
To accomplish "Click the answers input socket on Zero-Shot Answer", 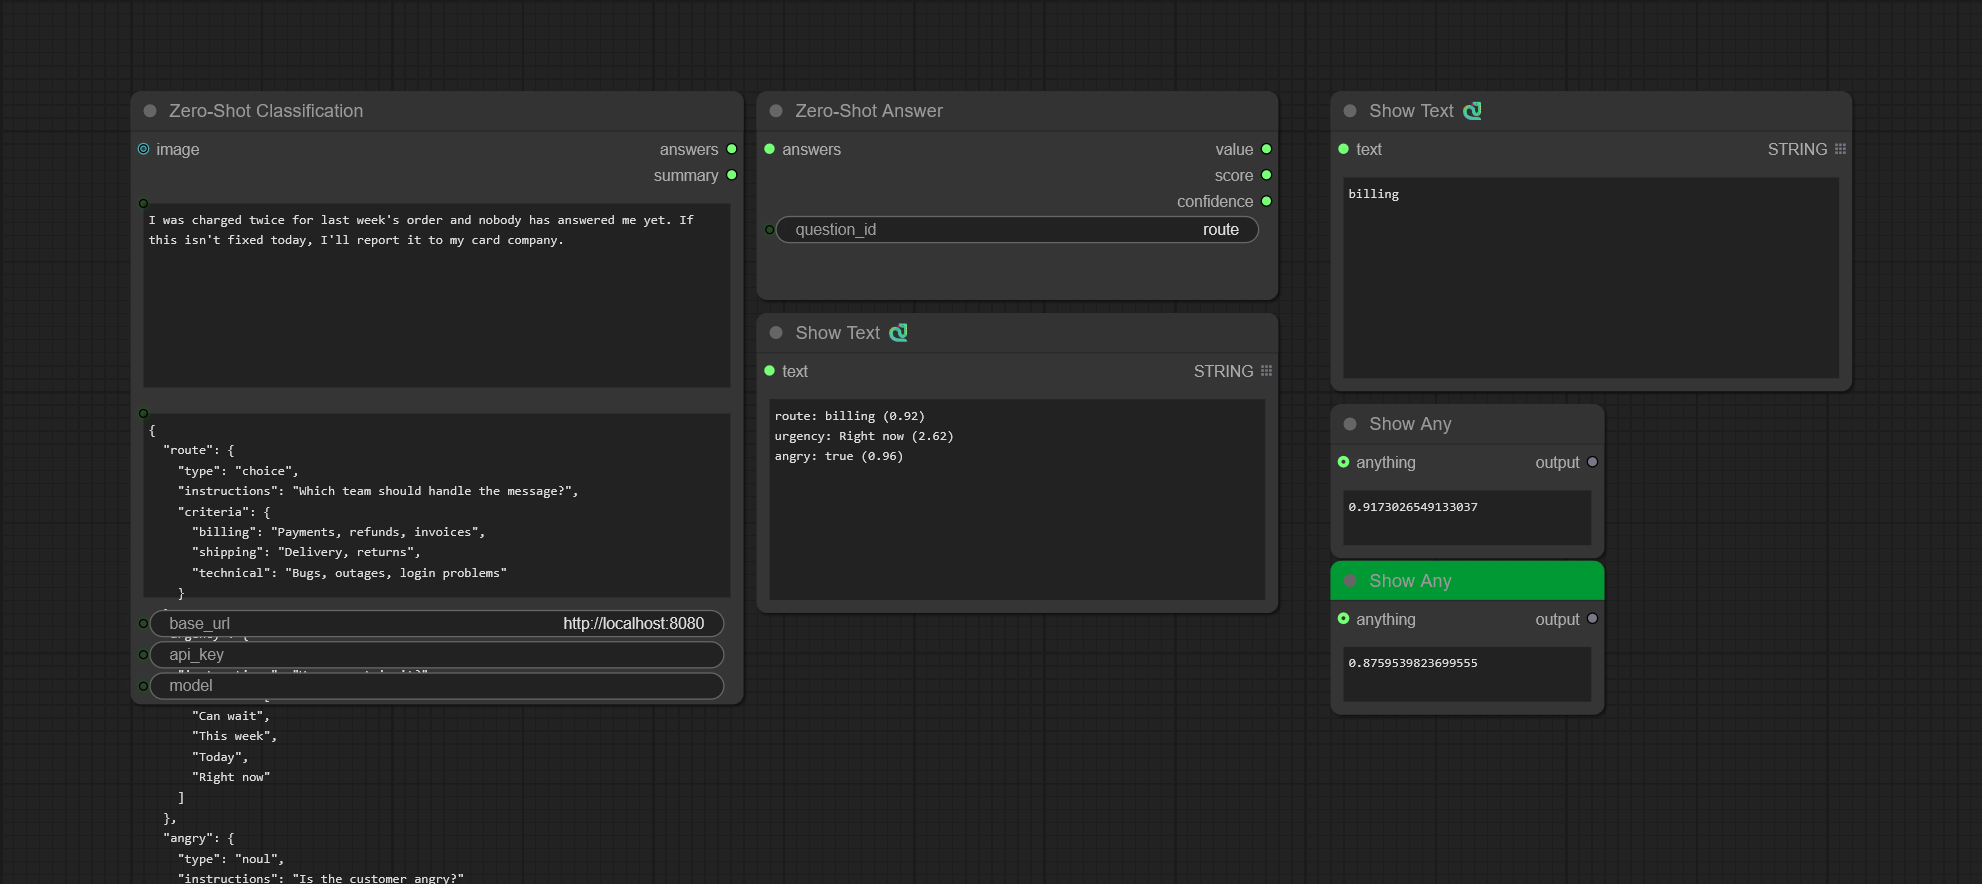I will pyautogui.click(x=770, y=149).
